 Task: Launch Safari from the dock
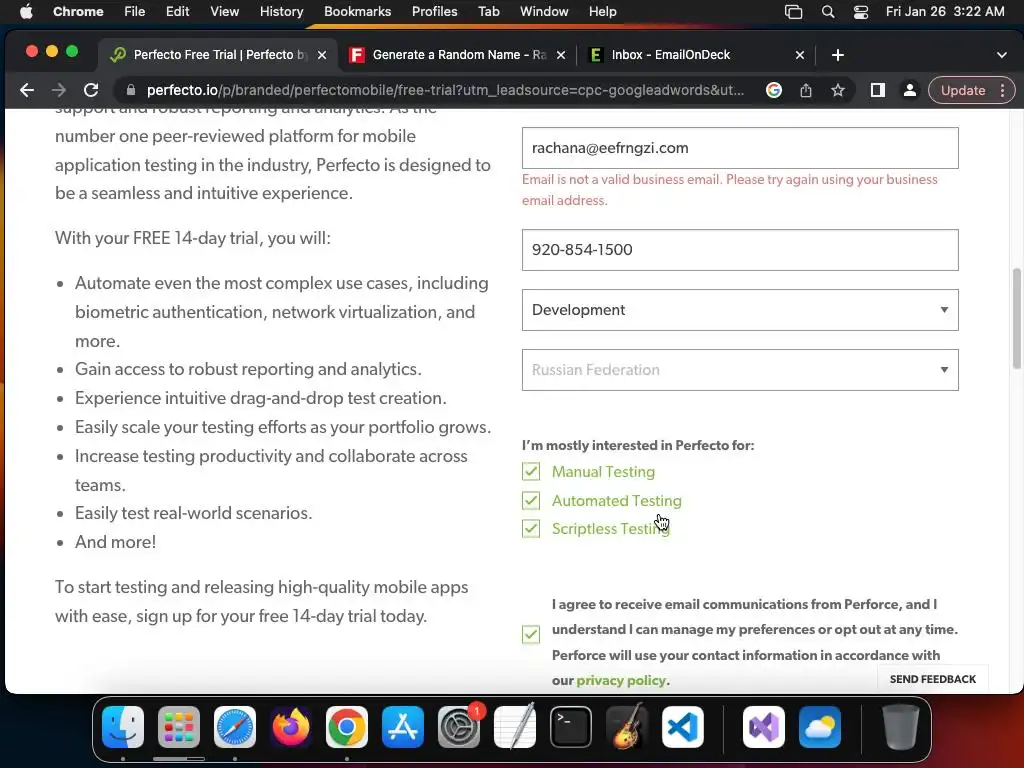click(235, 727)
